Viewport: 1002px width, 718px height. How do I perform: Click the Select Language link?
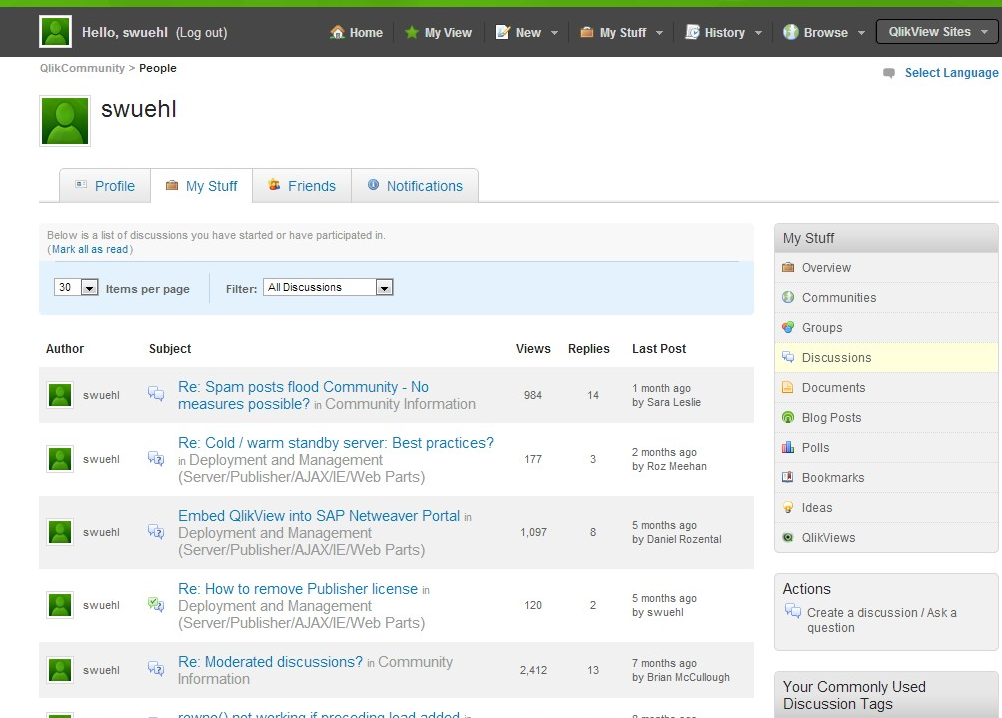coord(951,73)
